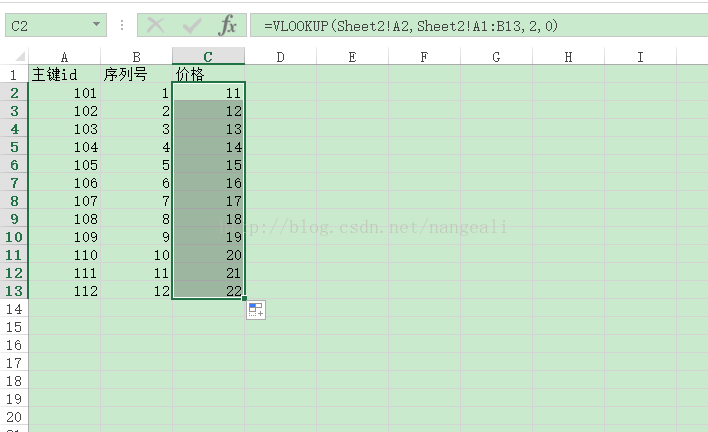Select column D header
The height and width of the screenshot is (432, 708).
(x=280, y=57)
